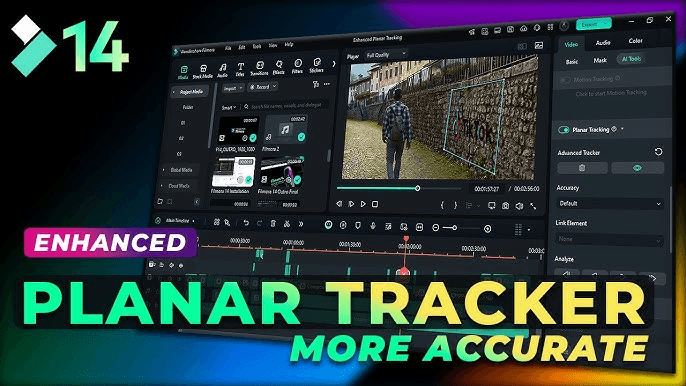
Task: Open the Smart sort dropdown
Action: pos(229,107)
